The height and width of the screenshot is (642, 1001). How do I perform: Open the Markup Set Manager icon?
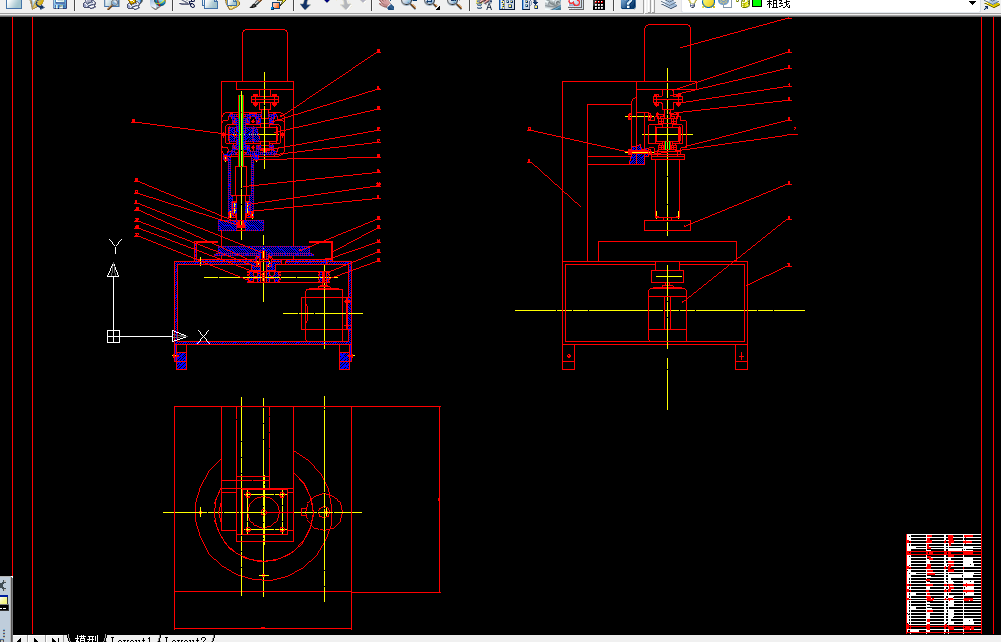tap(576, 4)
